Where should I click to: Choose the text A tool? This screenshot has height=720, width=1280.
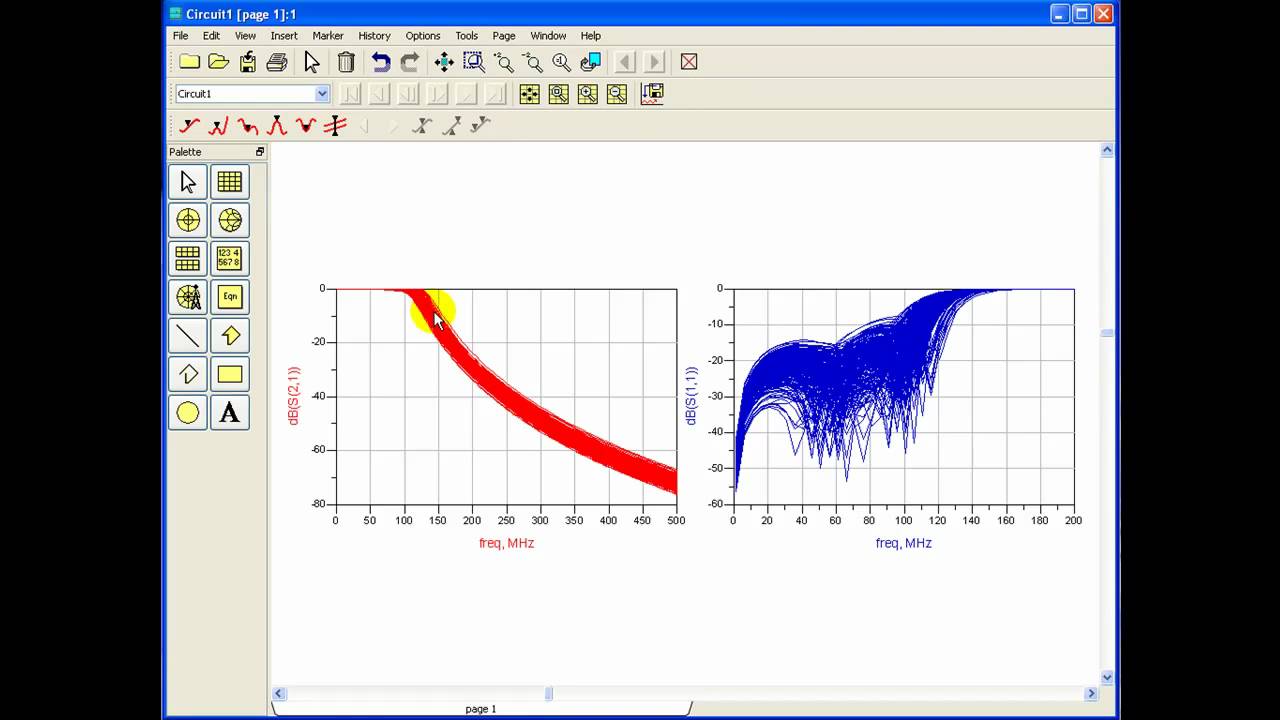point(230,413)
